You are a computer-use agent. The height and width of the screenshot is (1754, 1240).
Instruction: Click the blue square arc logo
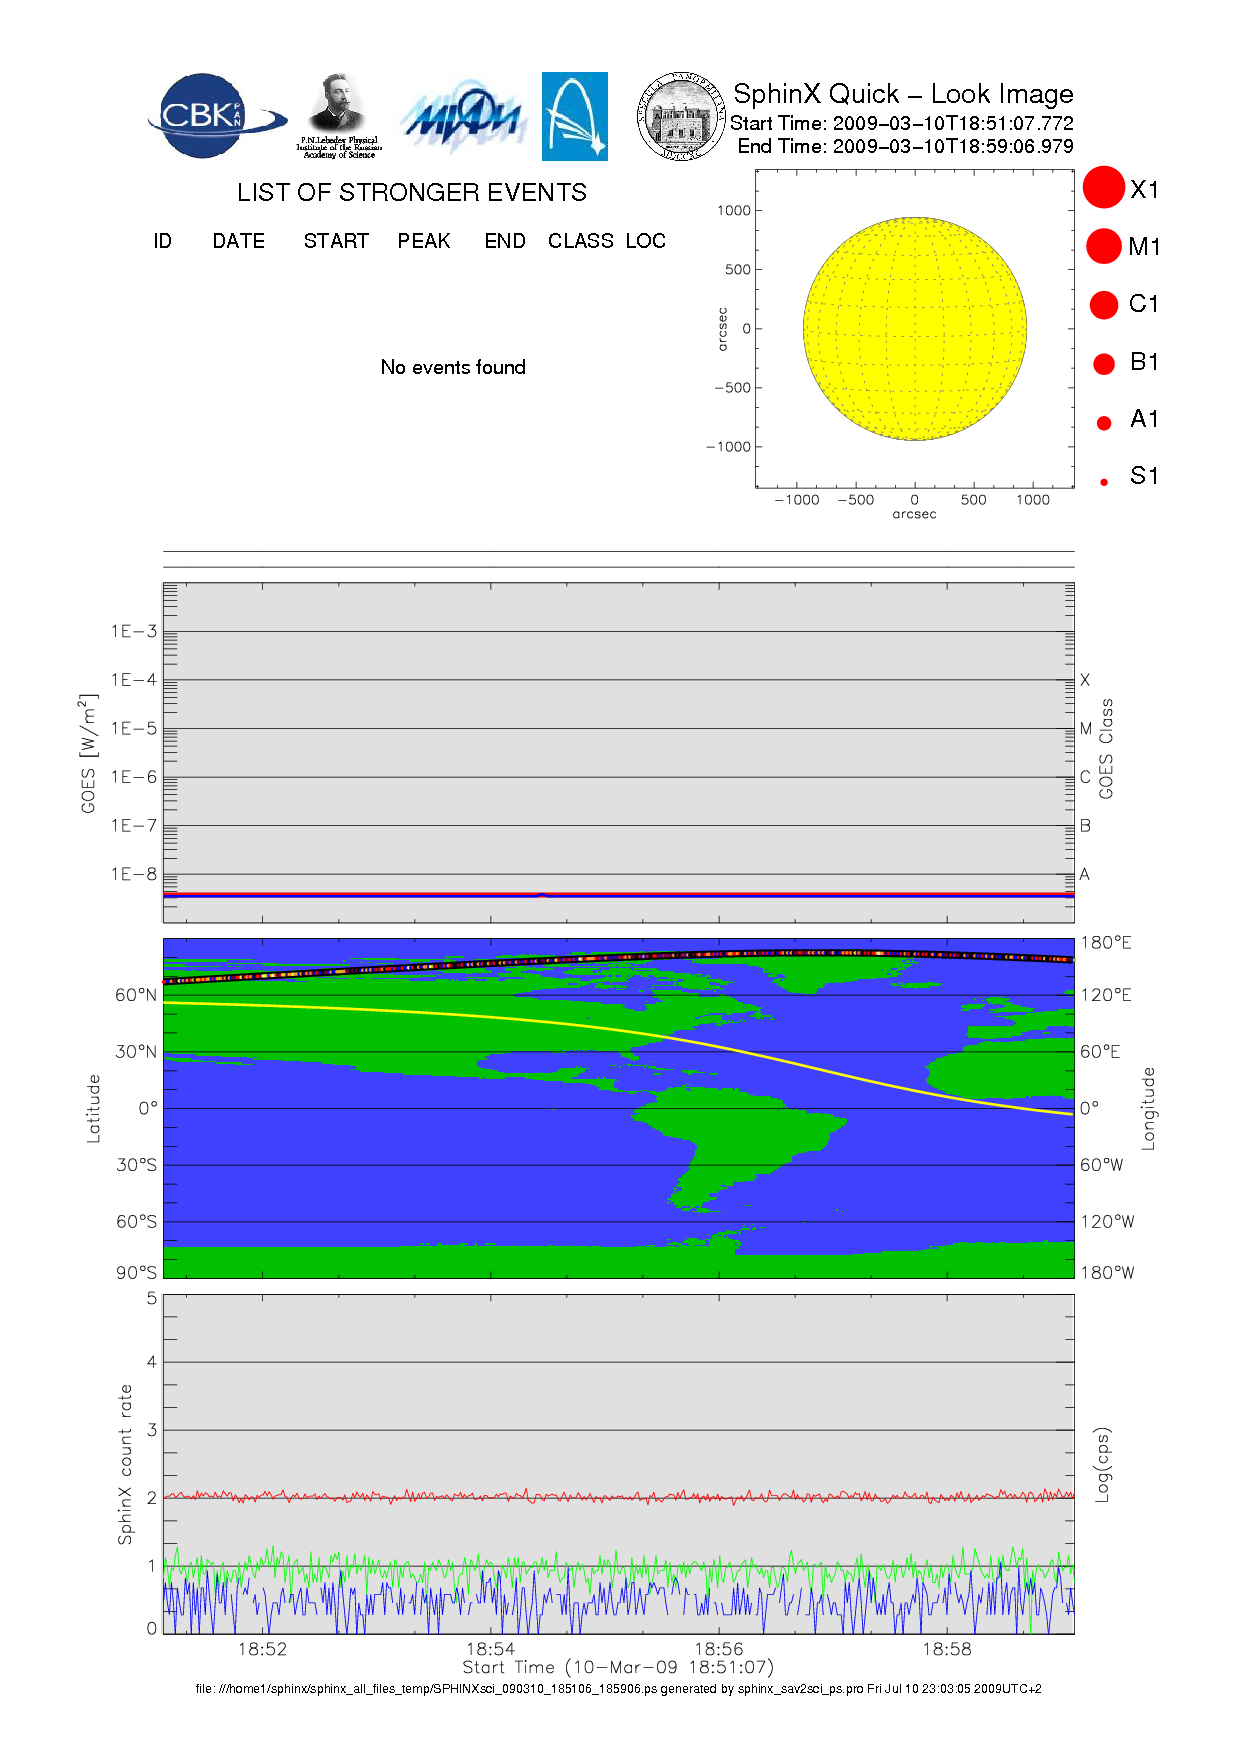tap(574, 116)
